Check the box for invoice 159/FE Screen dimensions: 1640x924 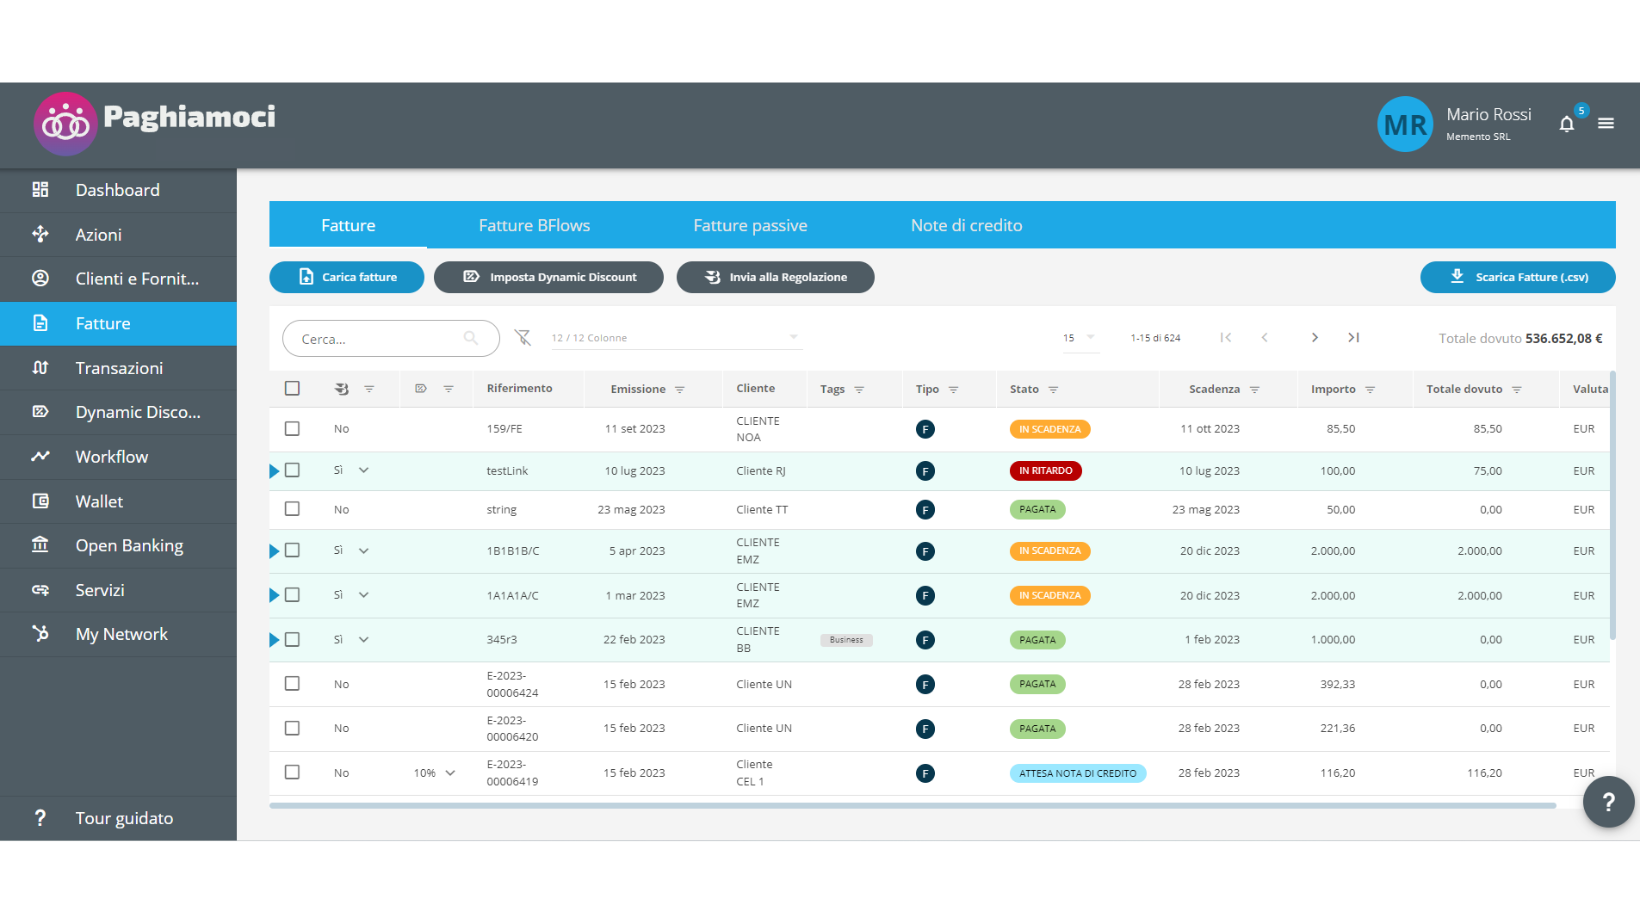point(292,429)
